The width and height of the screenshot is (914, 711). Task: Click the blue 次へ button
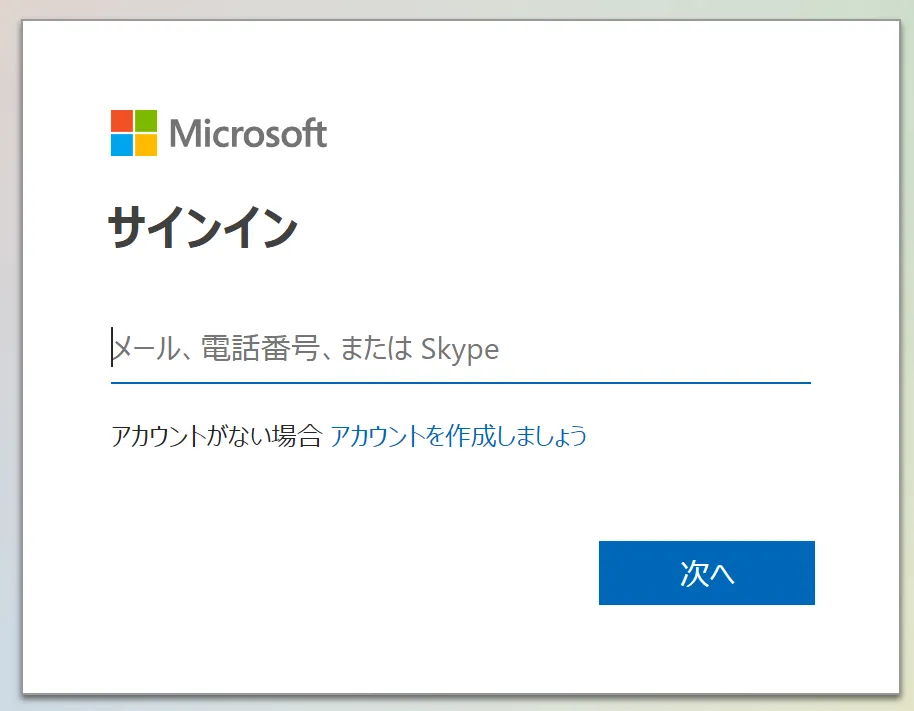pyautogui.click(x=706, y=573)
